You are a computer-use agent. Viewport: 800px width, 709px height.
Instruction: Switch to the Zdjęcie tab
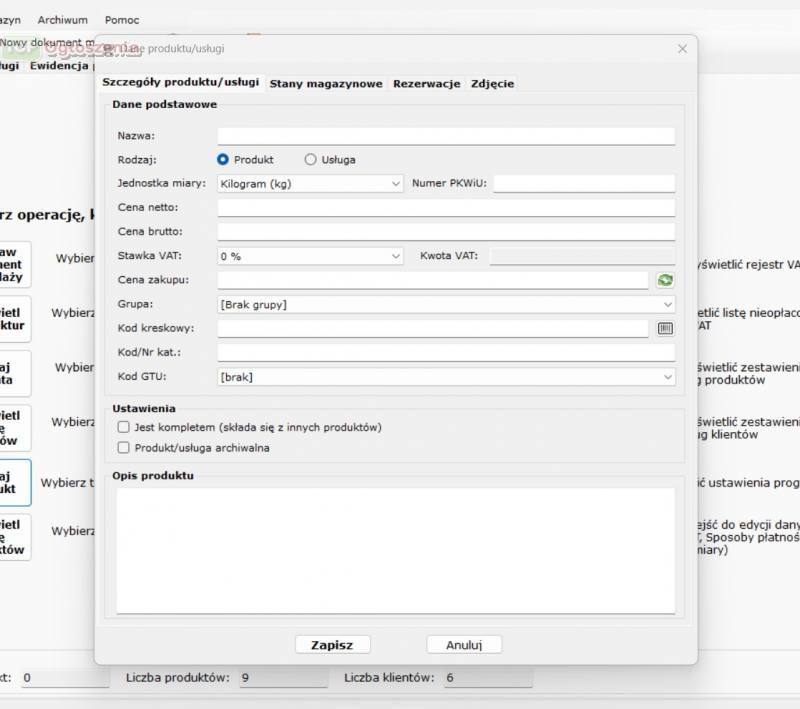[492, 84]
